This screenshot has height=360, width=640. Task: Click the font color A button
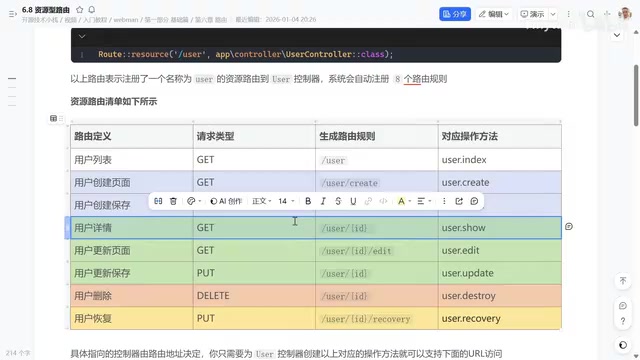(x=401, y=201)
